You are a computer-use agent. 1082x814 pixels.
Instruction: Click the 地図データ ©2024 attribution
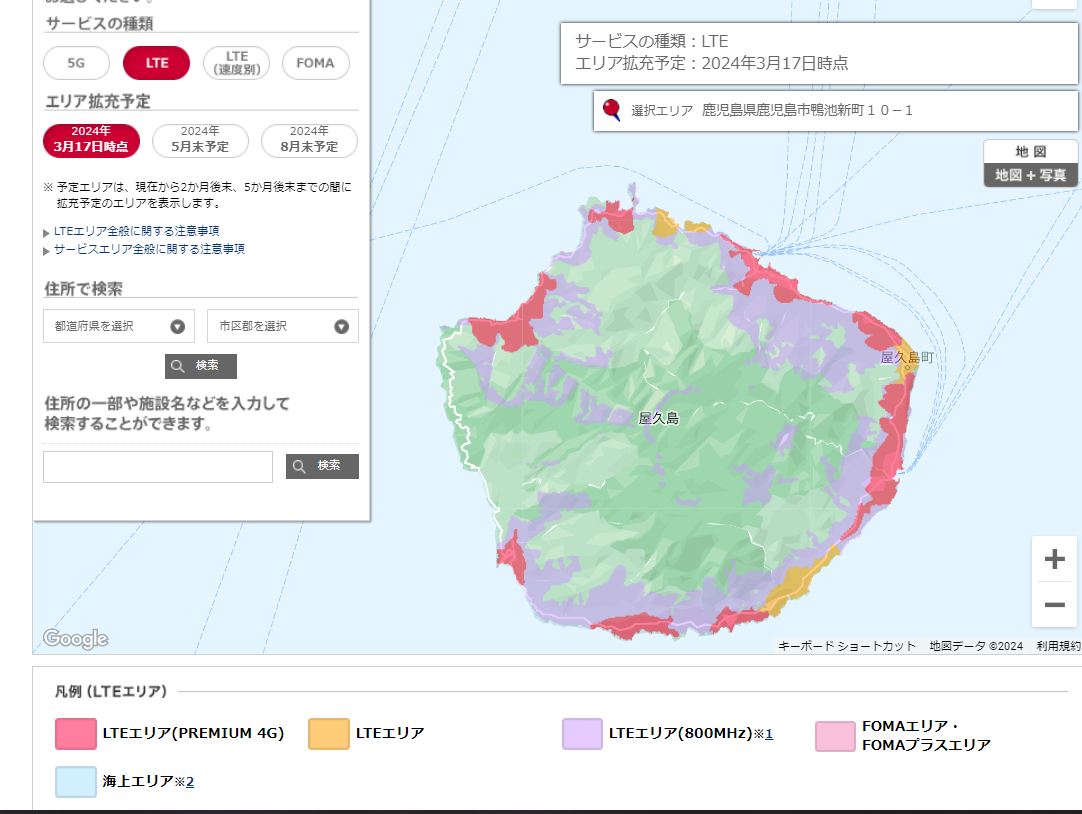(976, 646)
